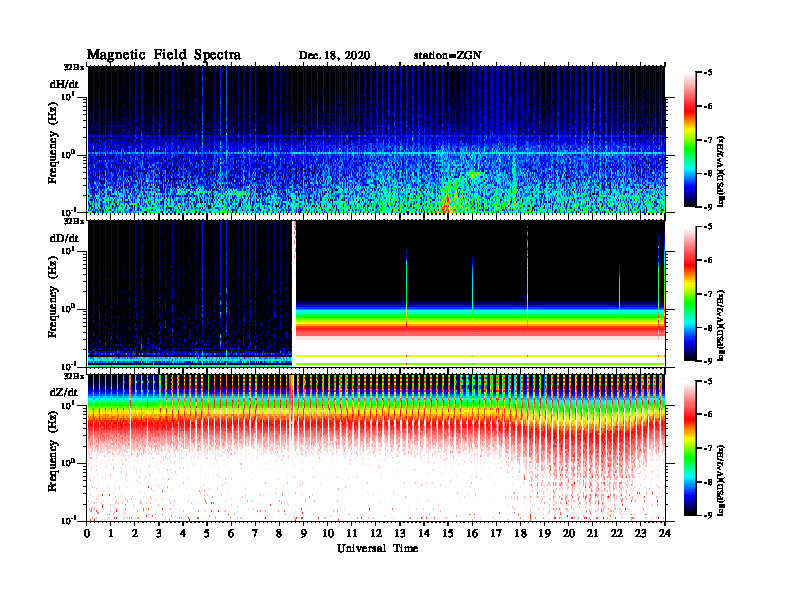
Task: Click the log(PSD) label beside dZ/dt color bar
Action: coord(721,480)
